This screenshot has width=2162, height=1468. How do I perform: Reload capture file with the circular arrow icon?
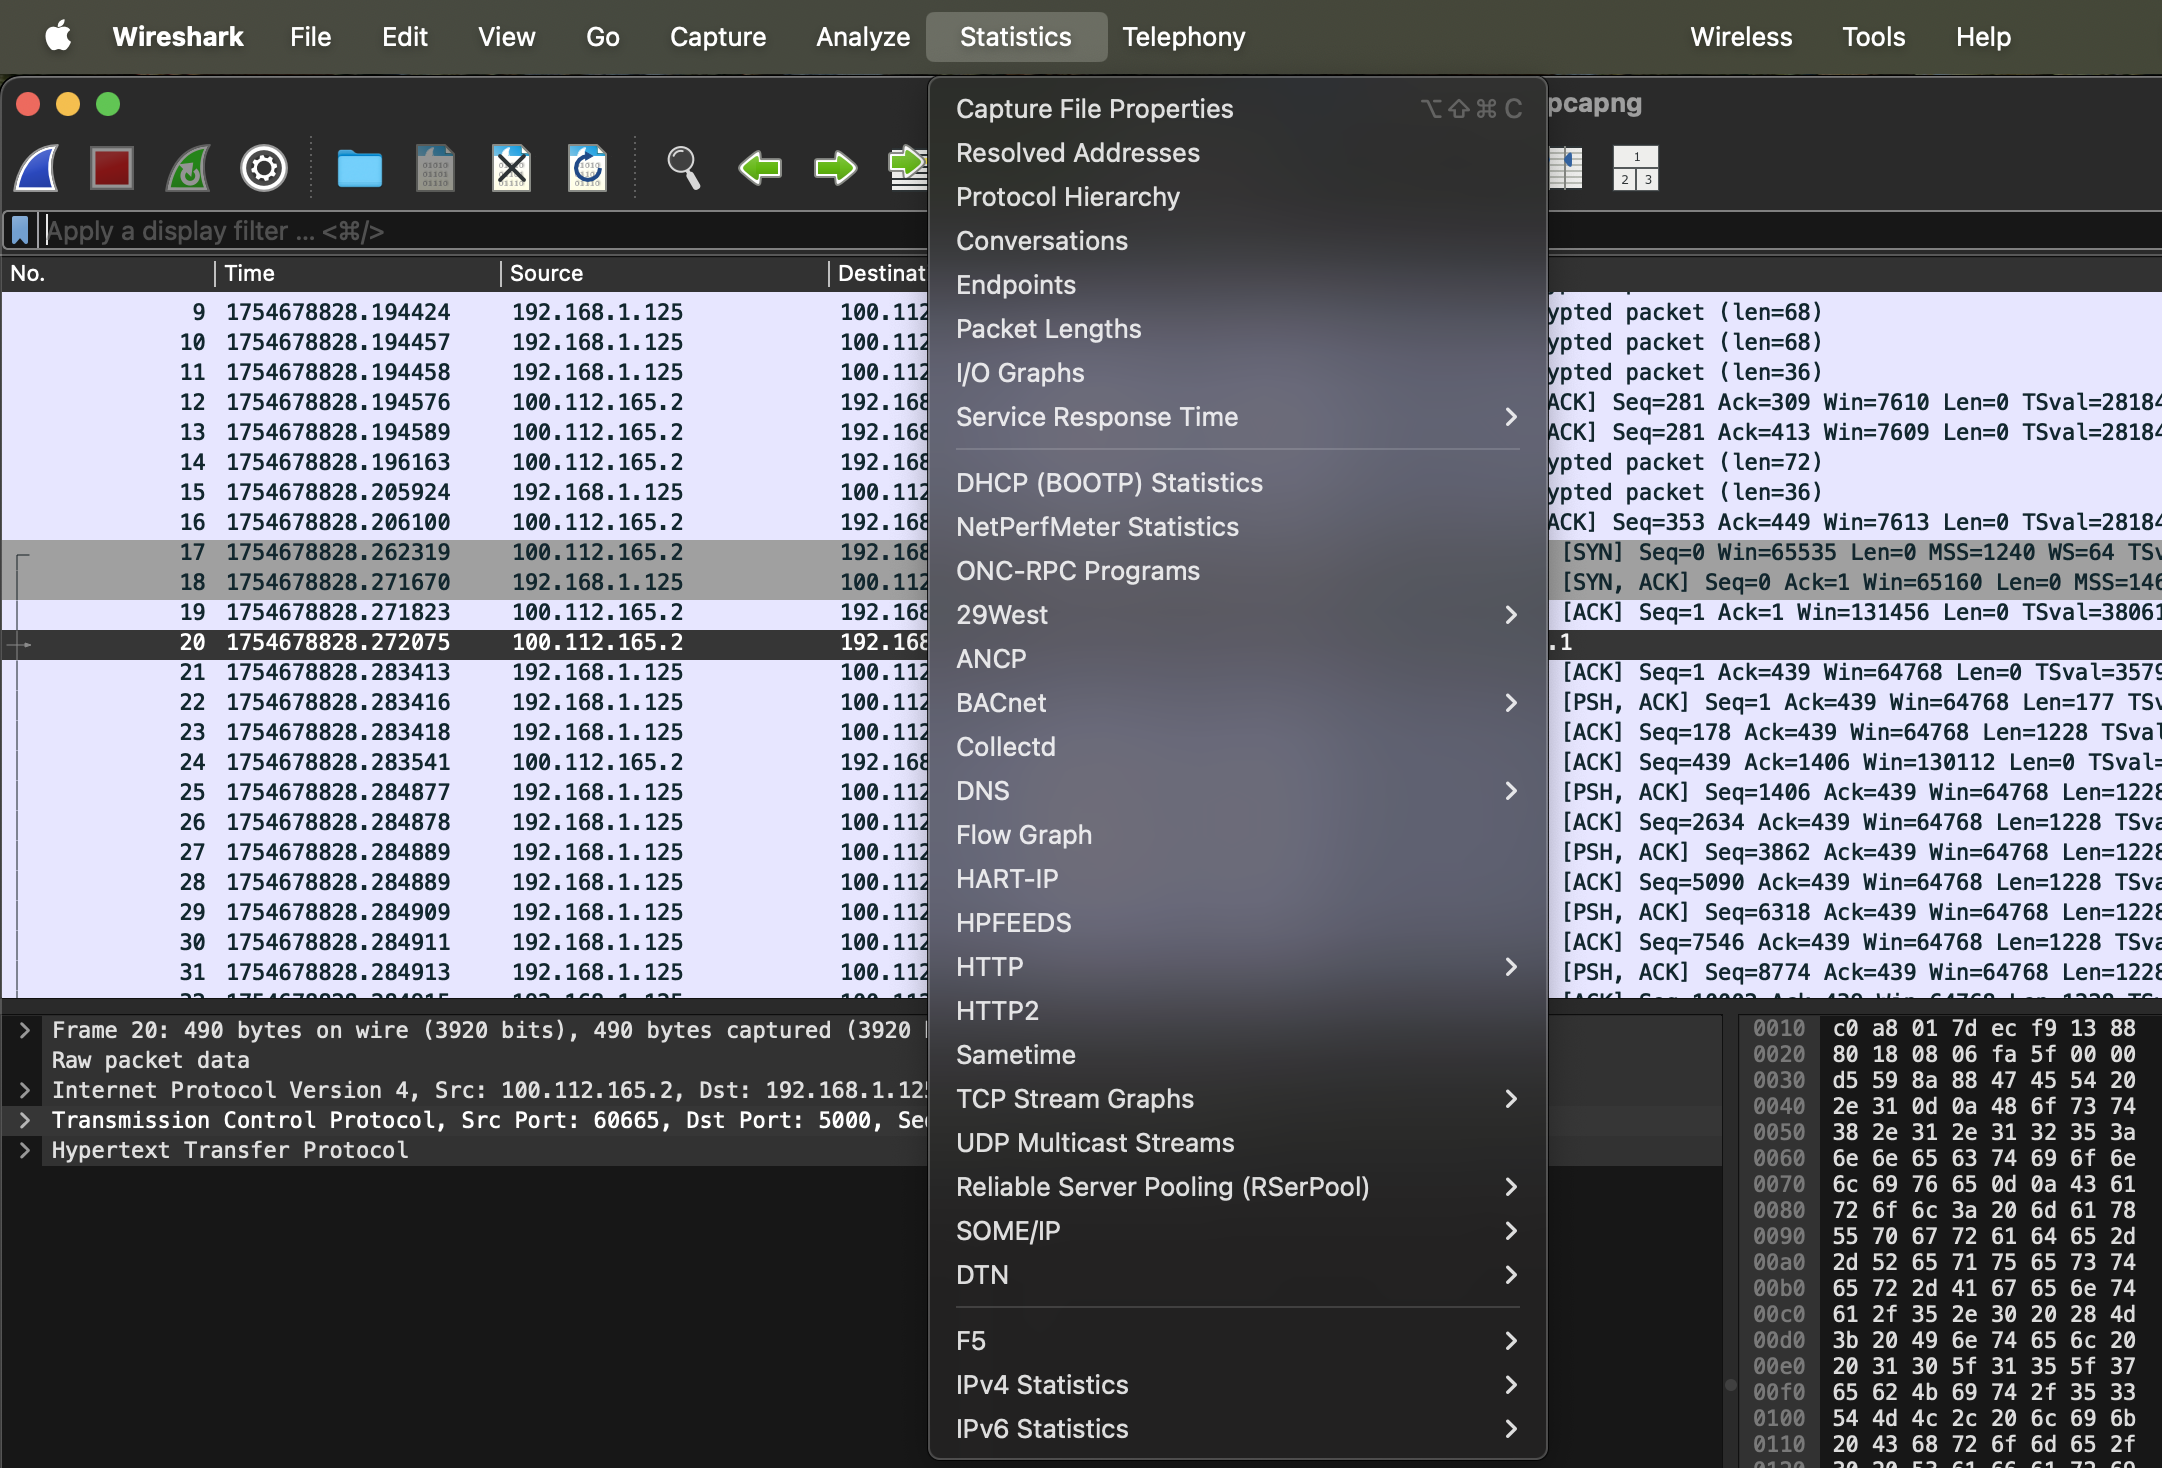[587, 168]
